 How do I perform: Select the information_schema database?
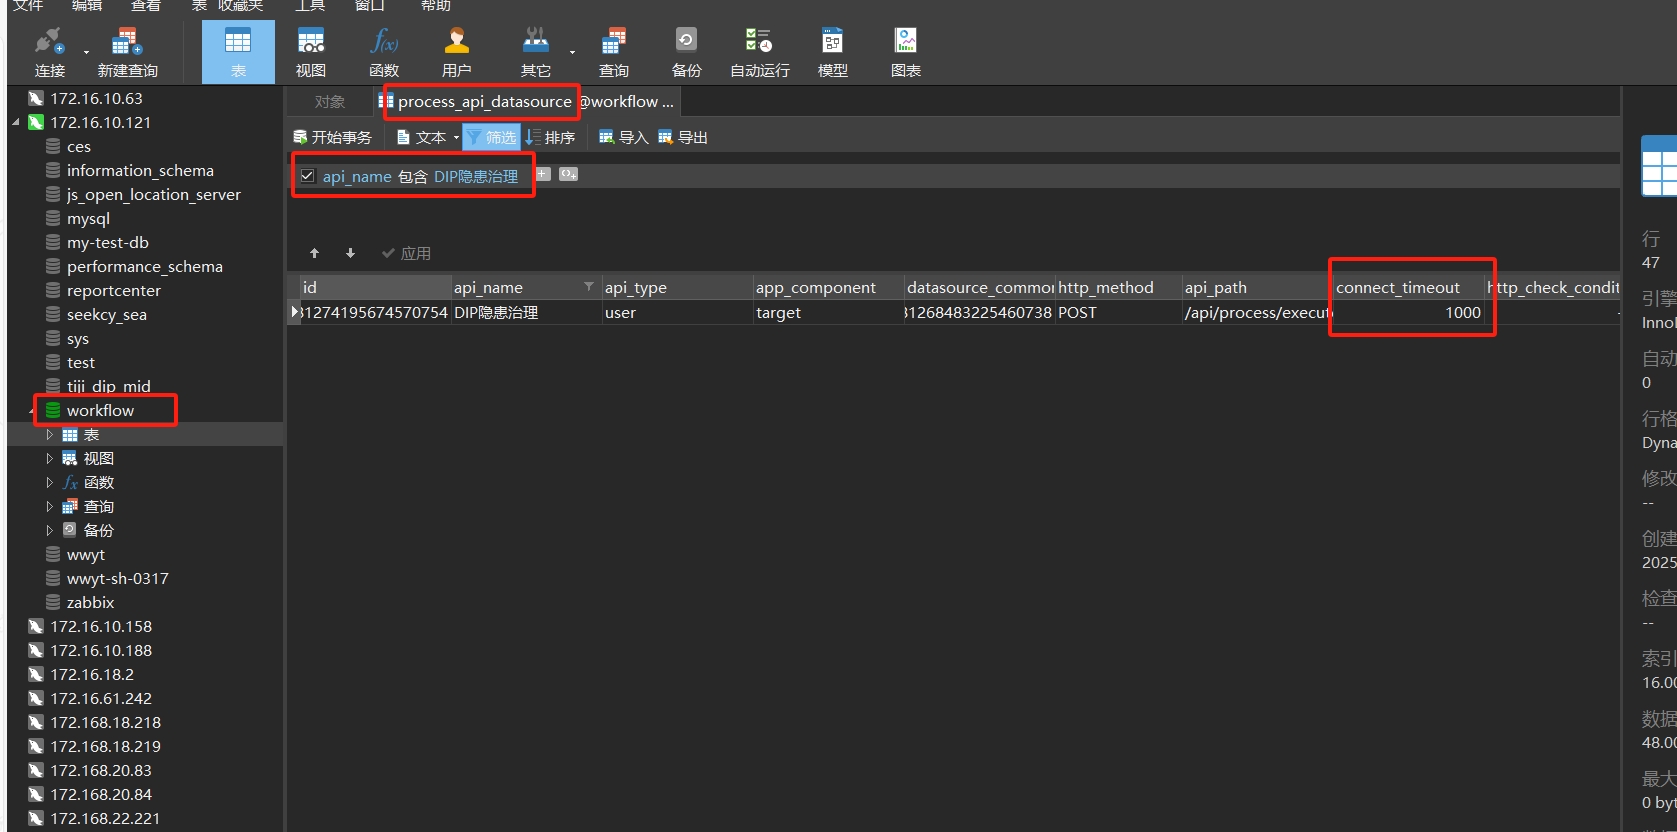tap(140, 170)
